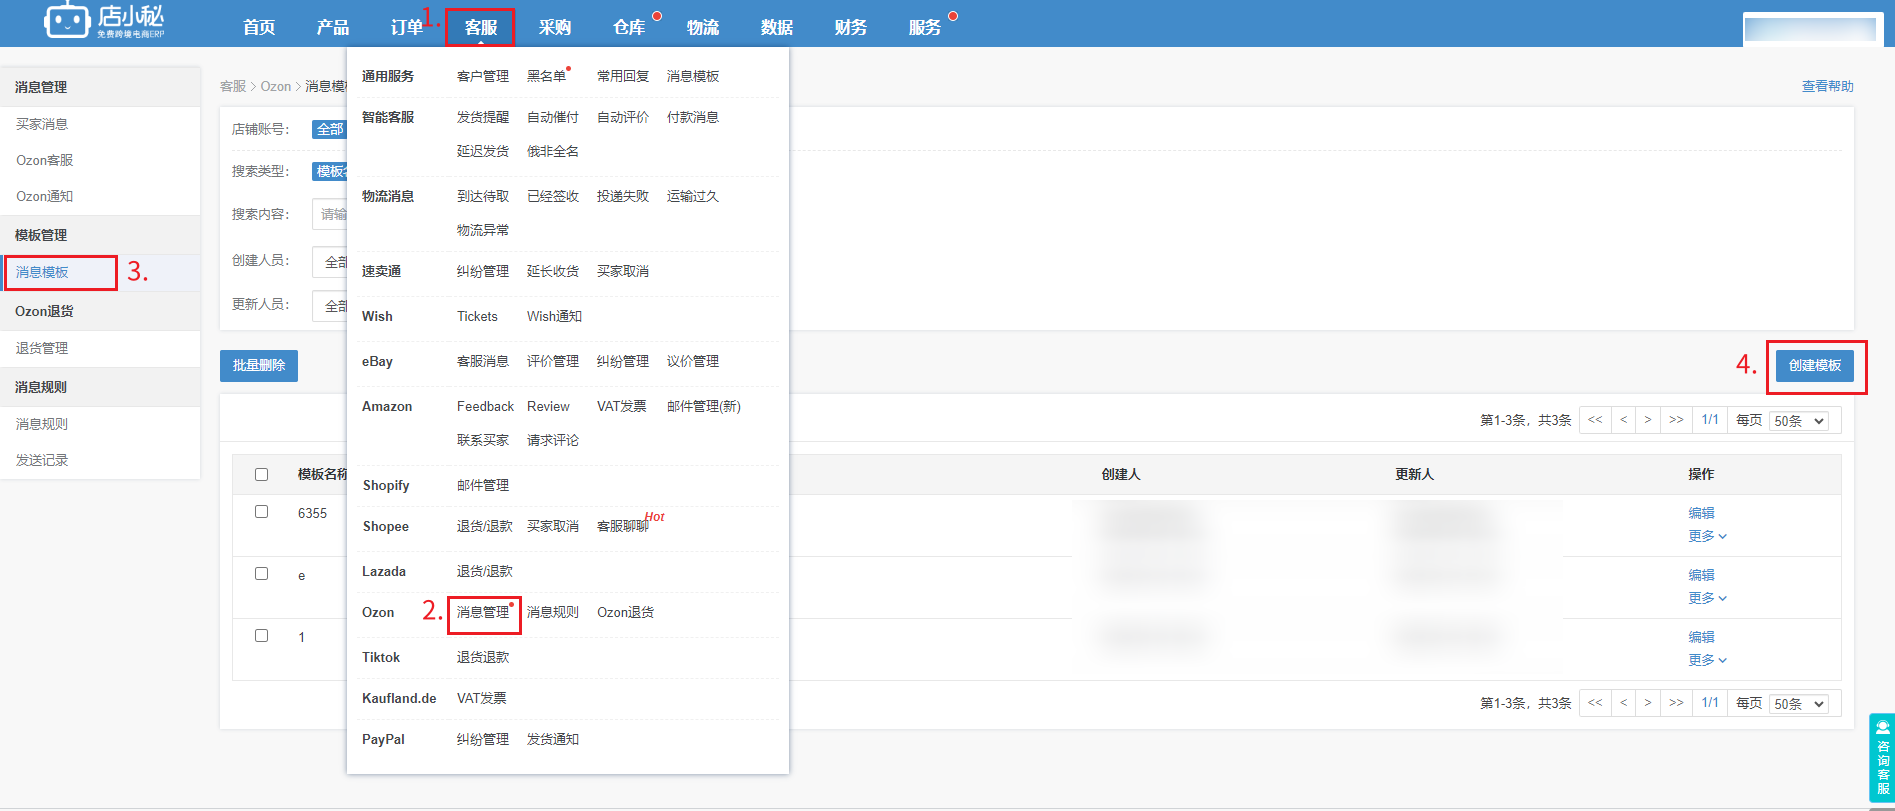Choose 常用回复 under 通用服务
The image size is (1895, 811).
point(623,76)
